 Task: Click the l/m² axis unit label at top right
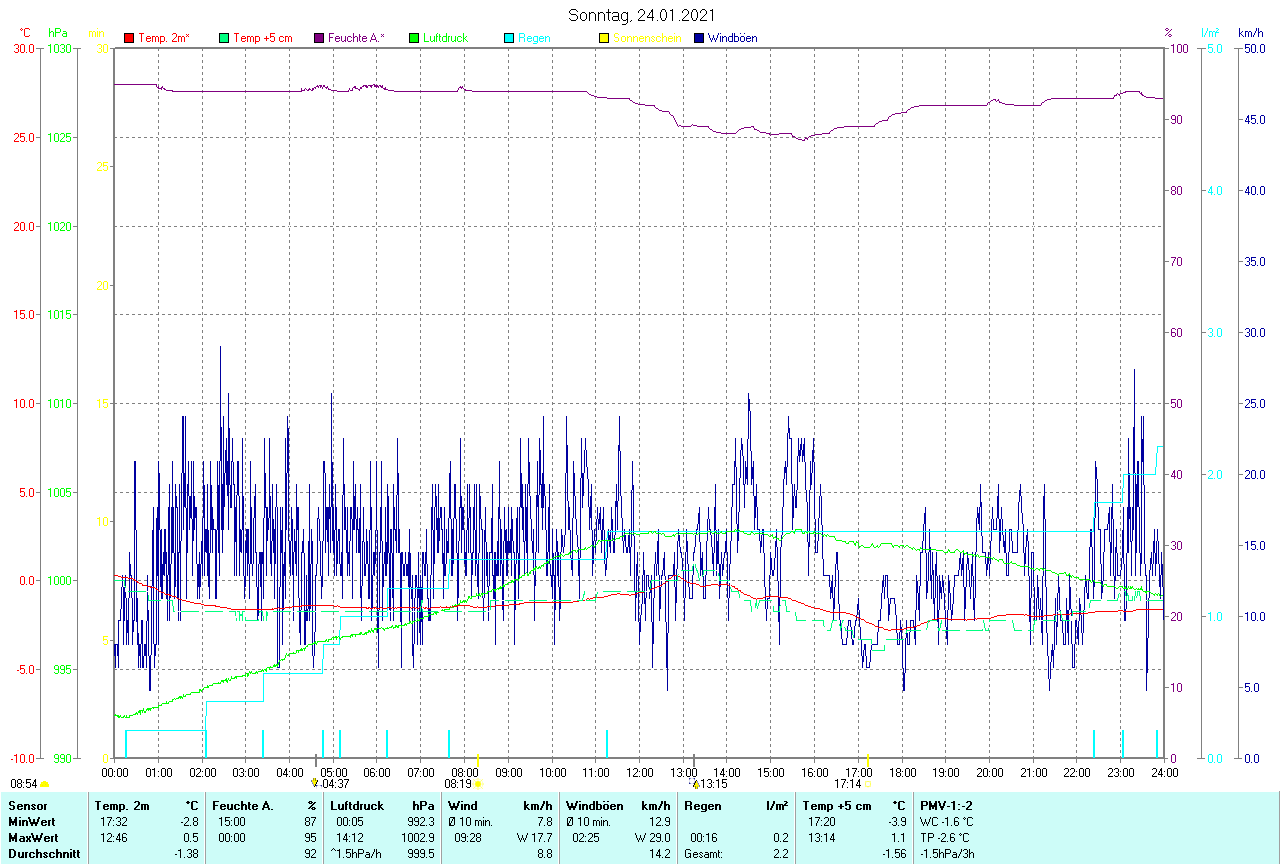1212,33
